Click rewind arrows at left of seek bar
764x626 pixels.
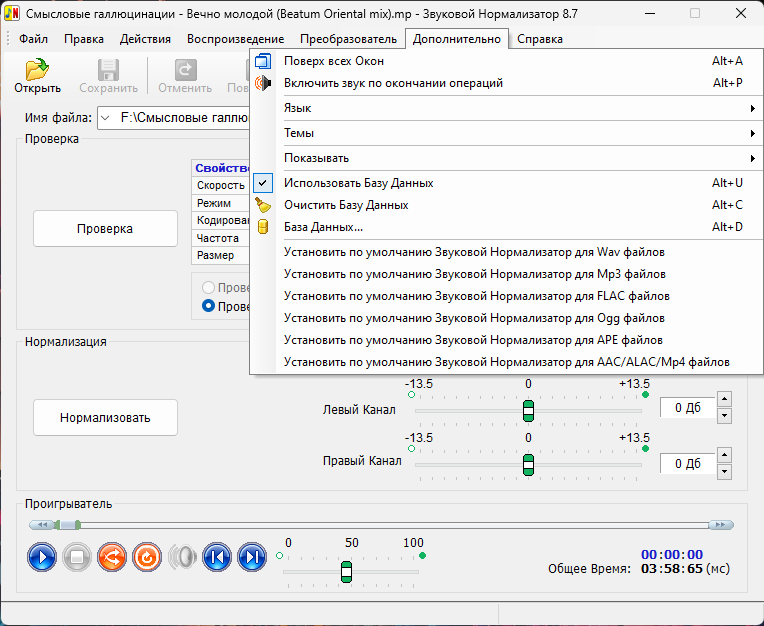pos(42,525)
